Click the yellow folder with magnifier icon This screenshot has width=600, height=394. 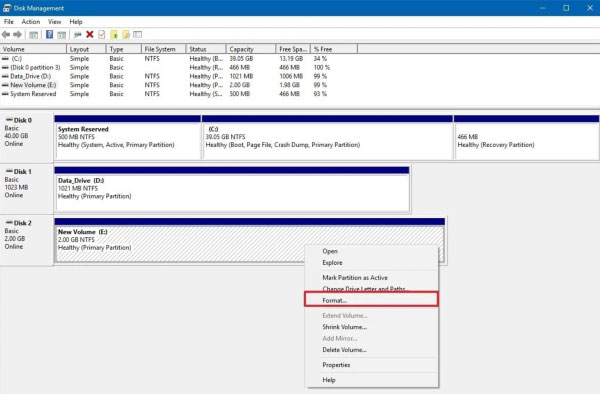pos(126,34)
